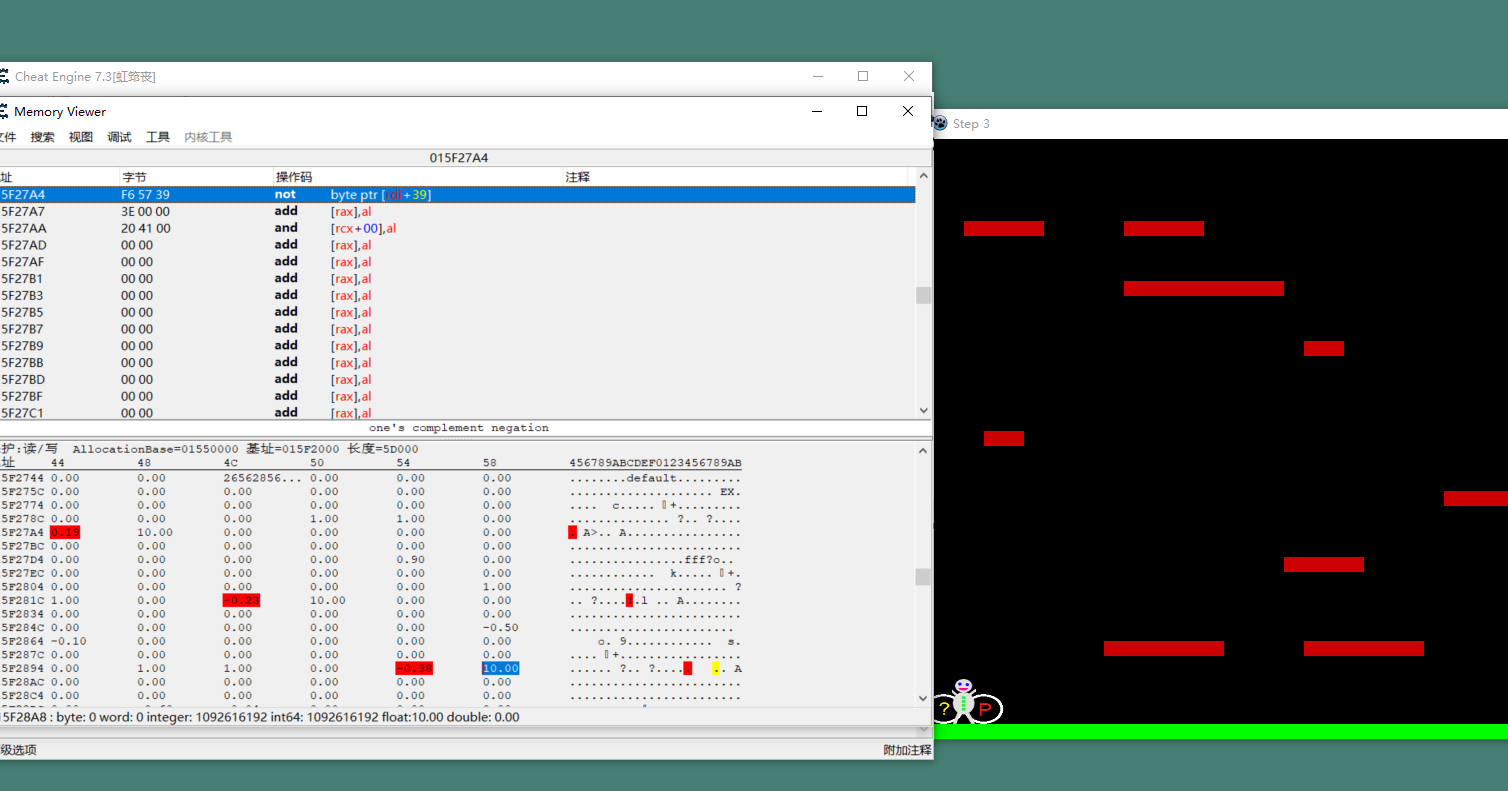
Task: Click the disassembly scrollbar down arrow
Action: (x=923, y=410)
